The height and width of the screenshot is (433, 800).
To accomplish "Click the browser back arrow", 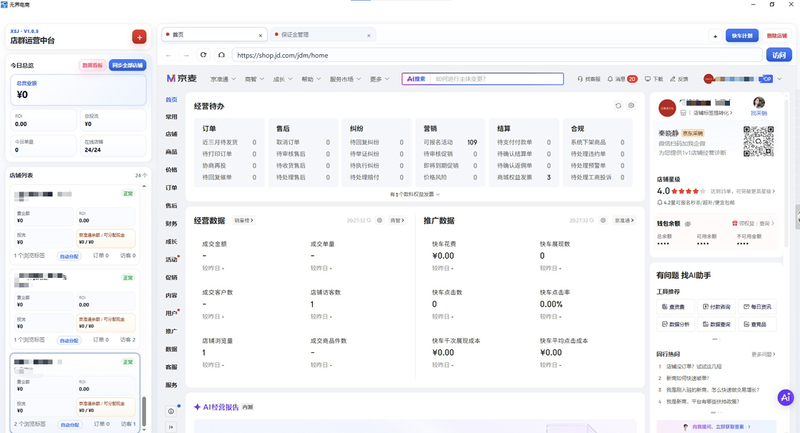I will point(168,55).
